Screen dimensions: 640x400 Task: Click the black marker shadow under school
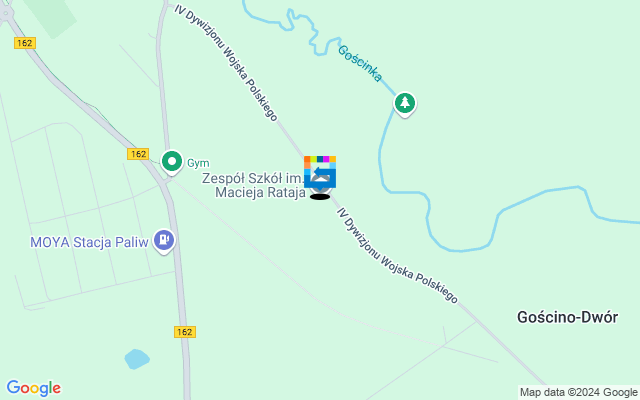[320, 197]
